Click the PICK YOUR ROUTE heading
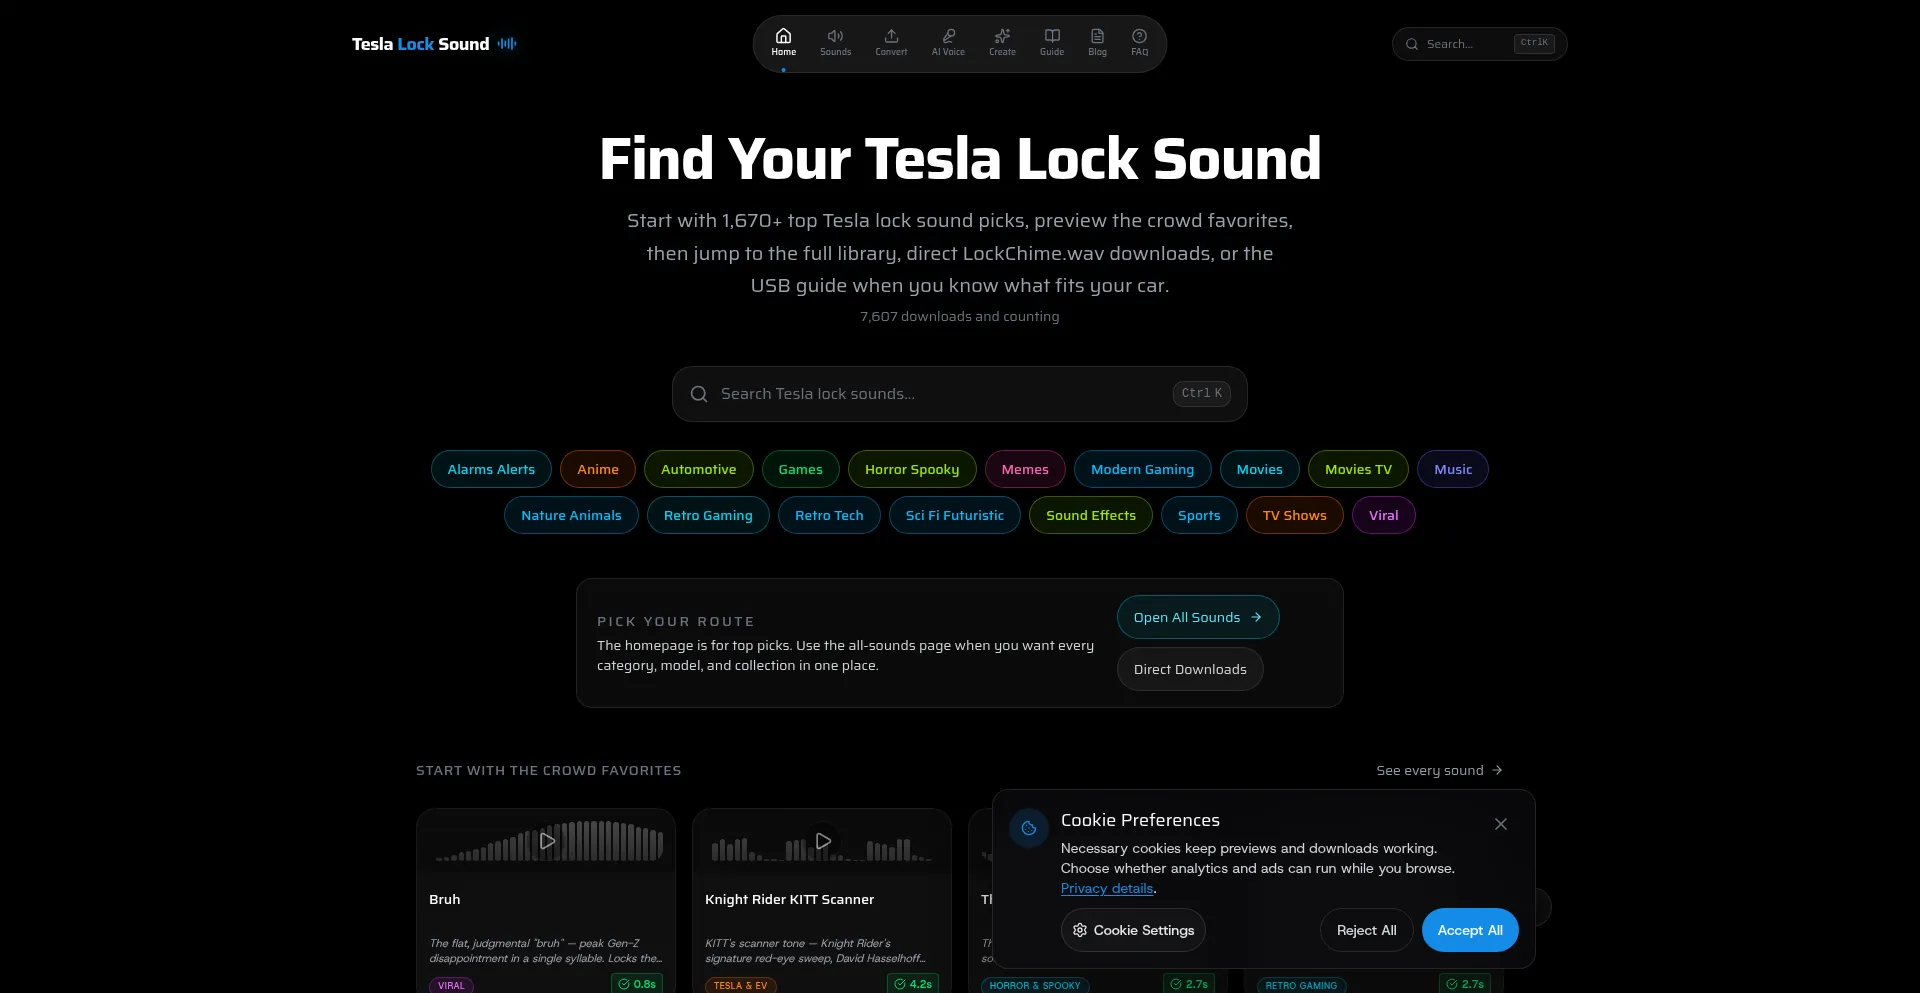Screen dimensions: 1920x993 pos(676,621)
